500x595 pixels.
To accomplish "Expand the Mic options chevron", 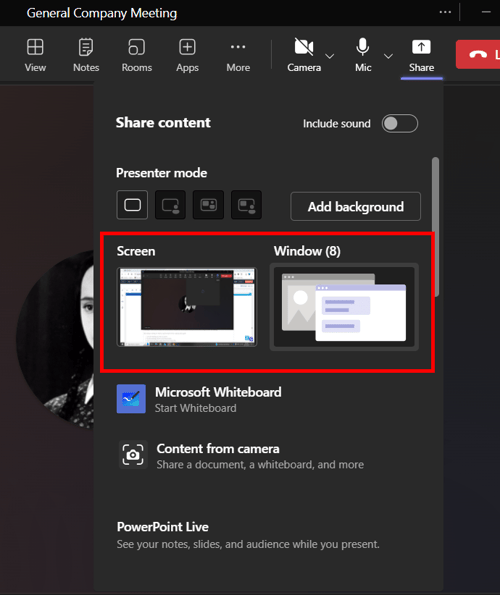I will point(388,56).
